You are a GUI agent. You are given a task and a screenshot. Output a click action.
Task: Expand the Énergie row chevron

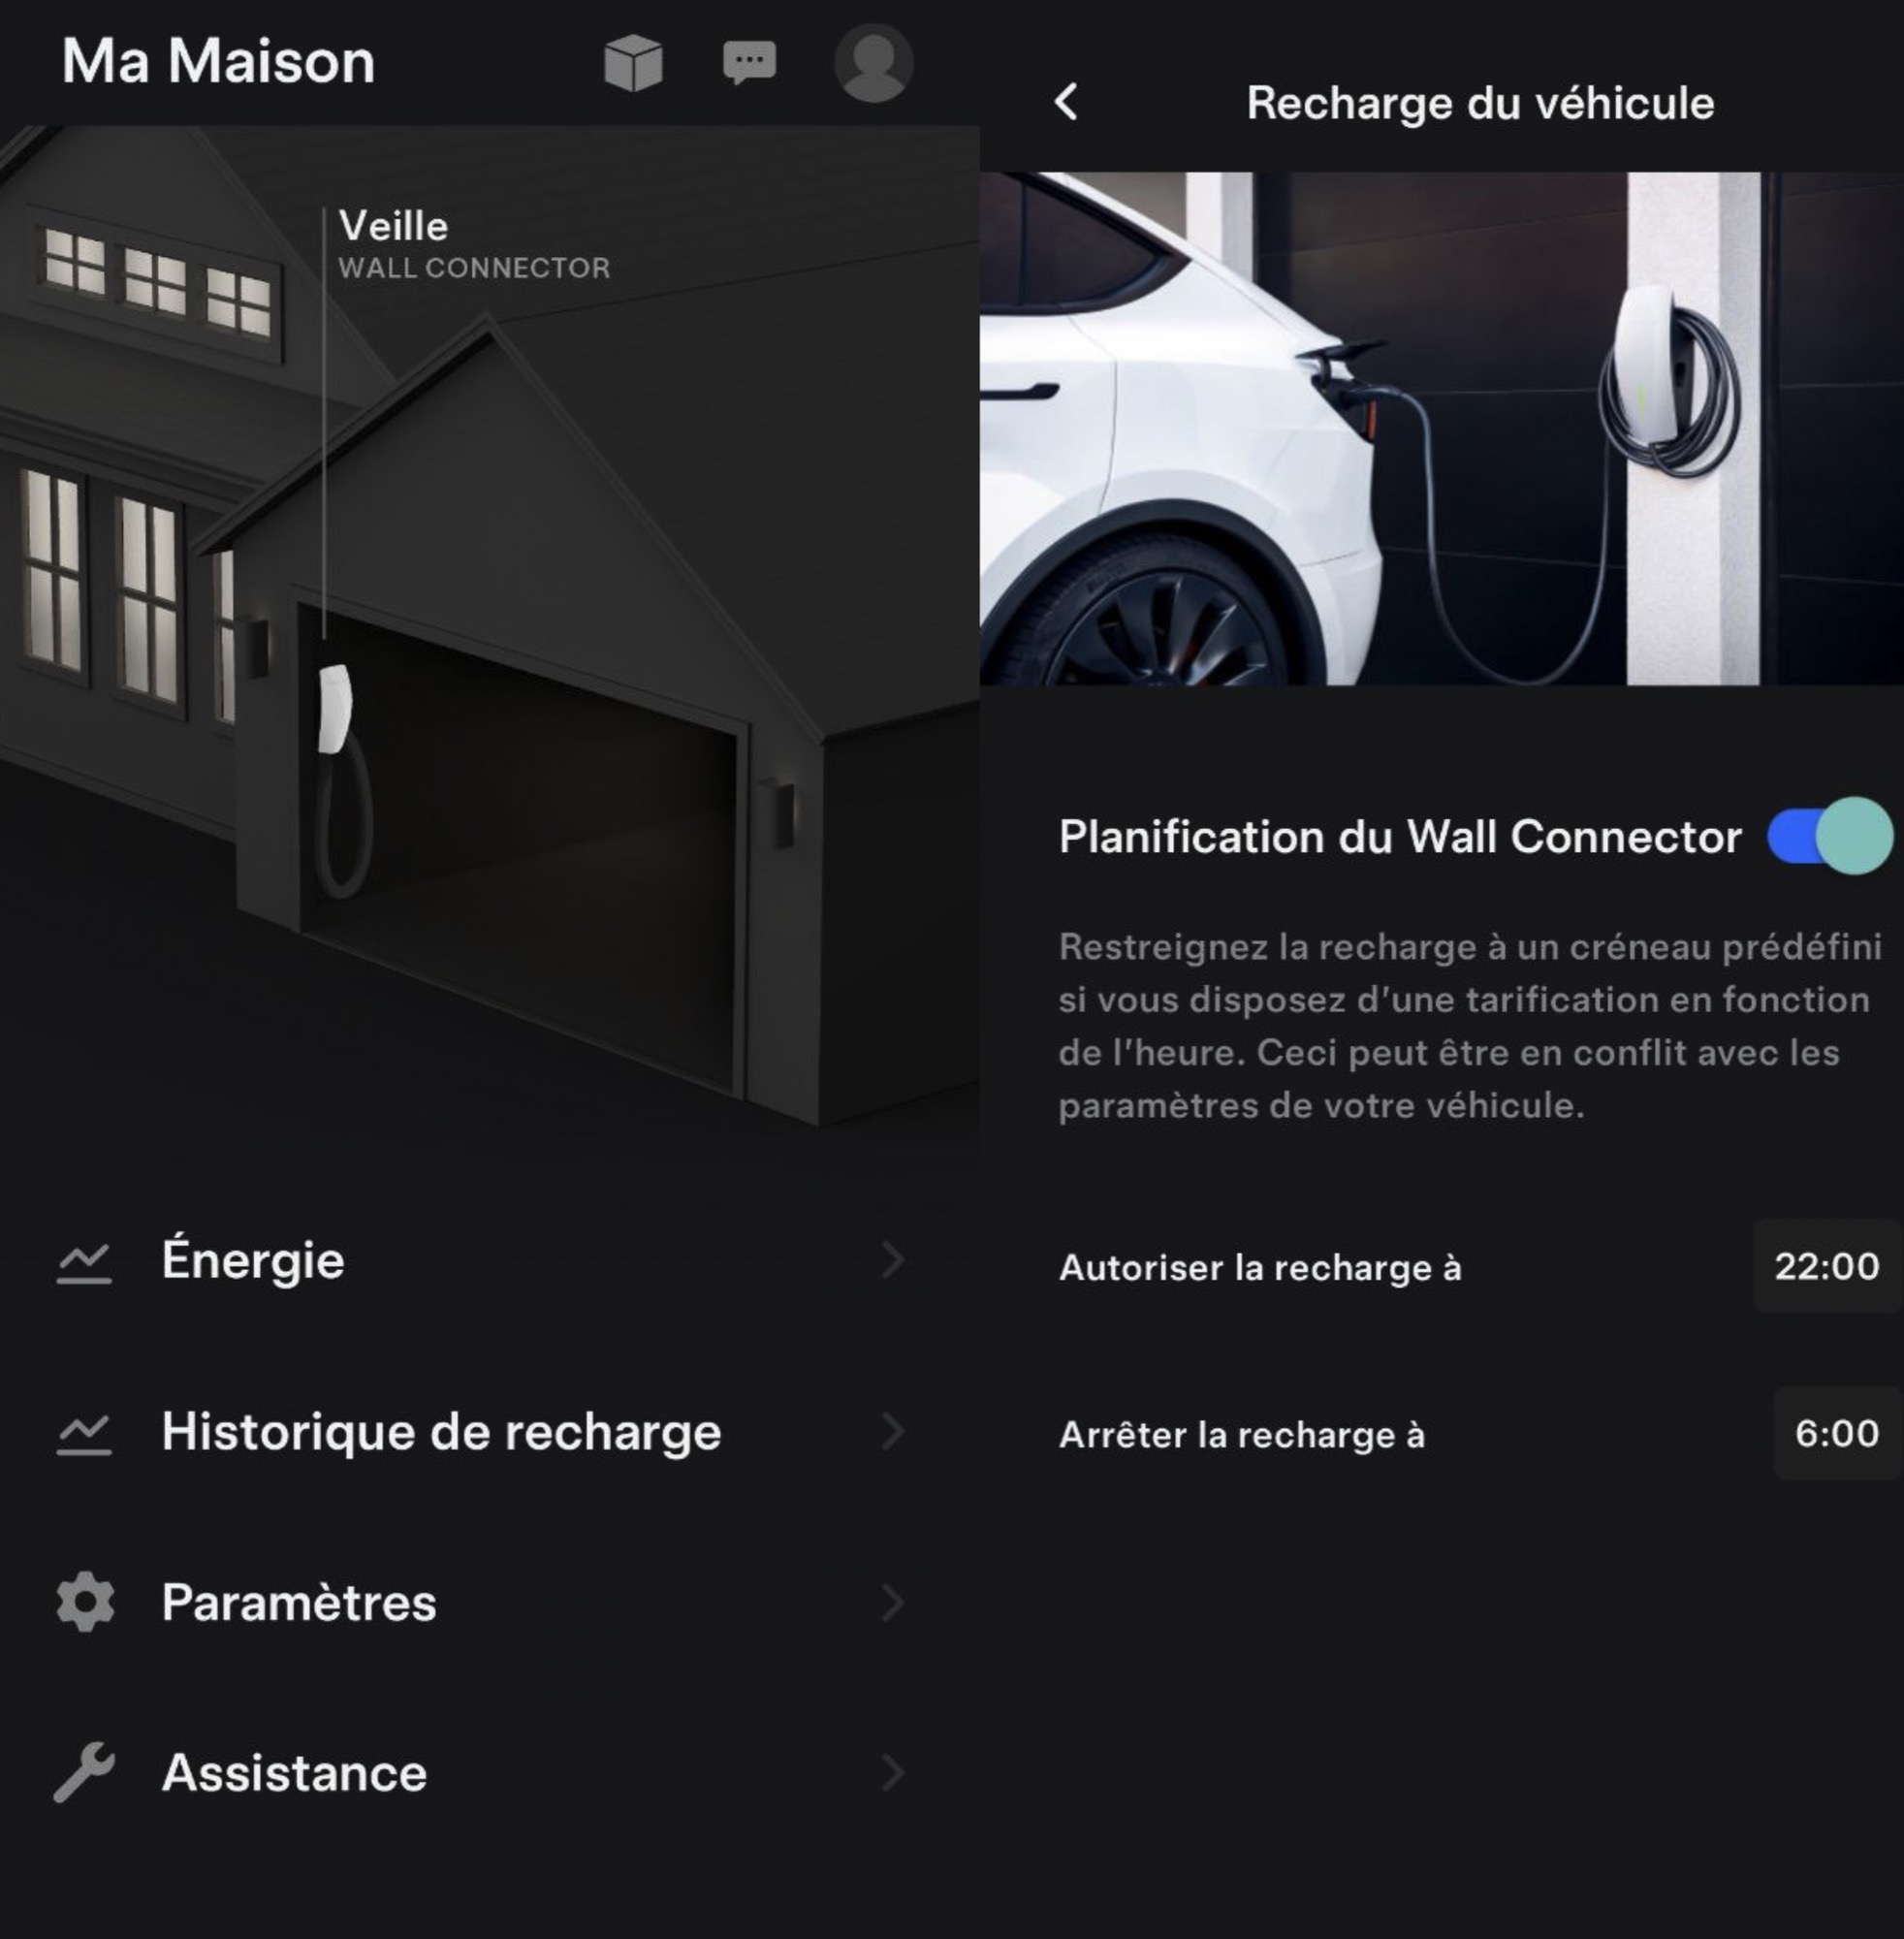click(x=893, y=1261)
